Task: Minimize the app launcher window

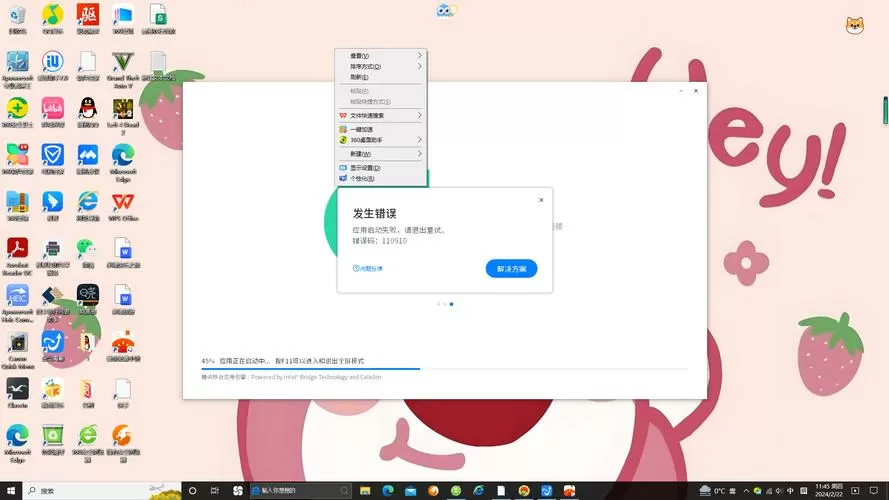Action: click(x=681, y=91)
